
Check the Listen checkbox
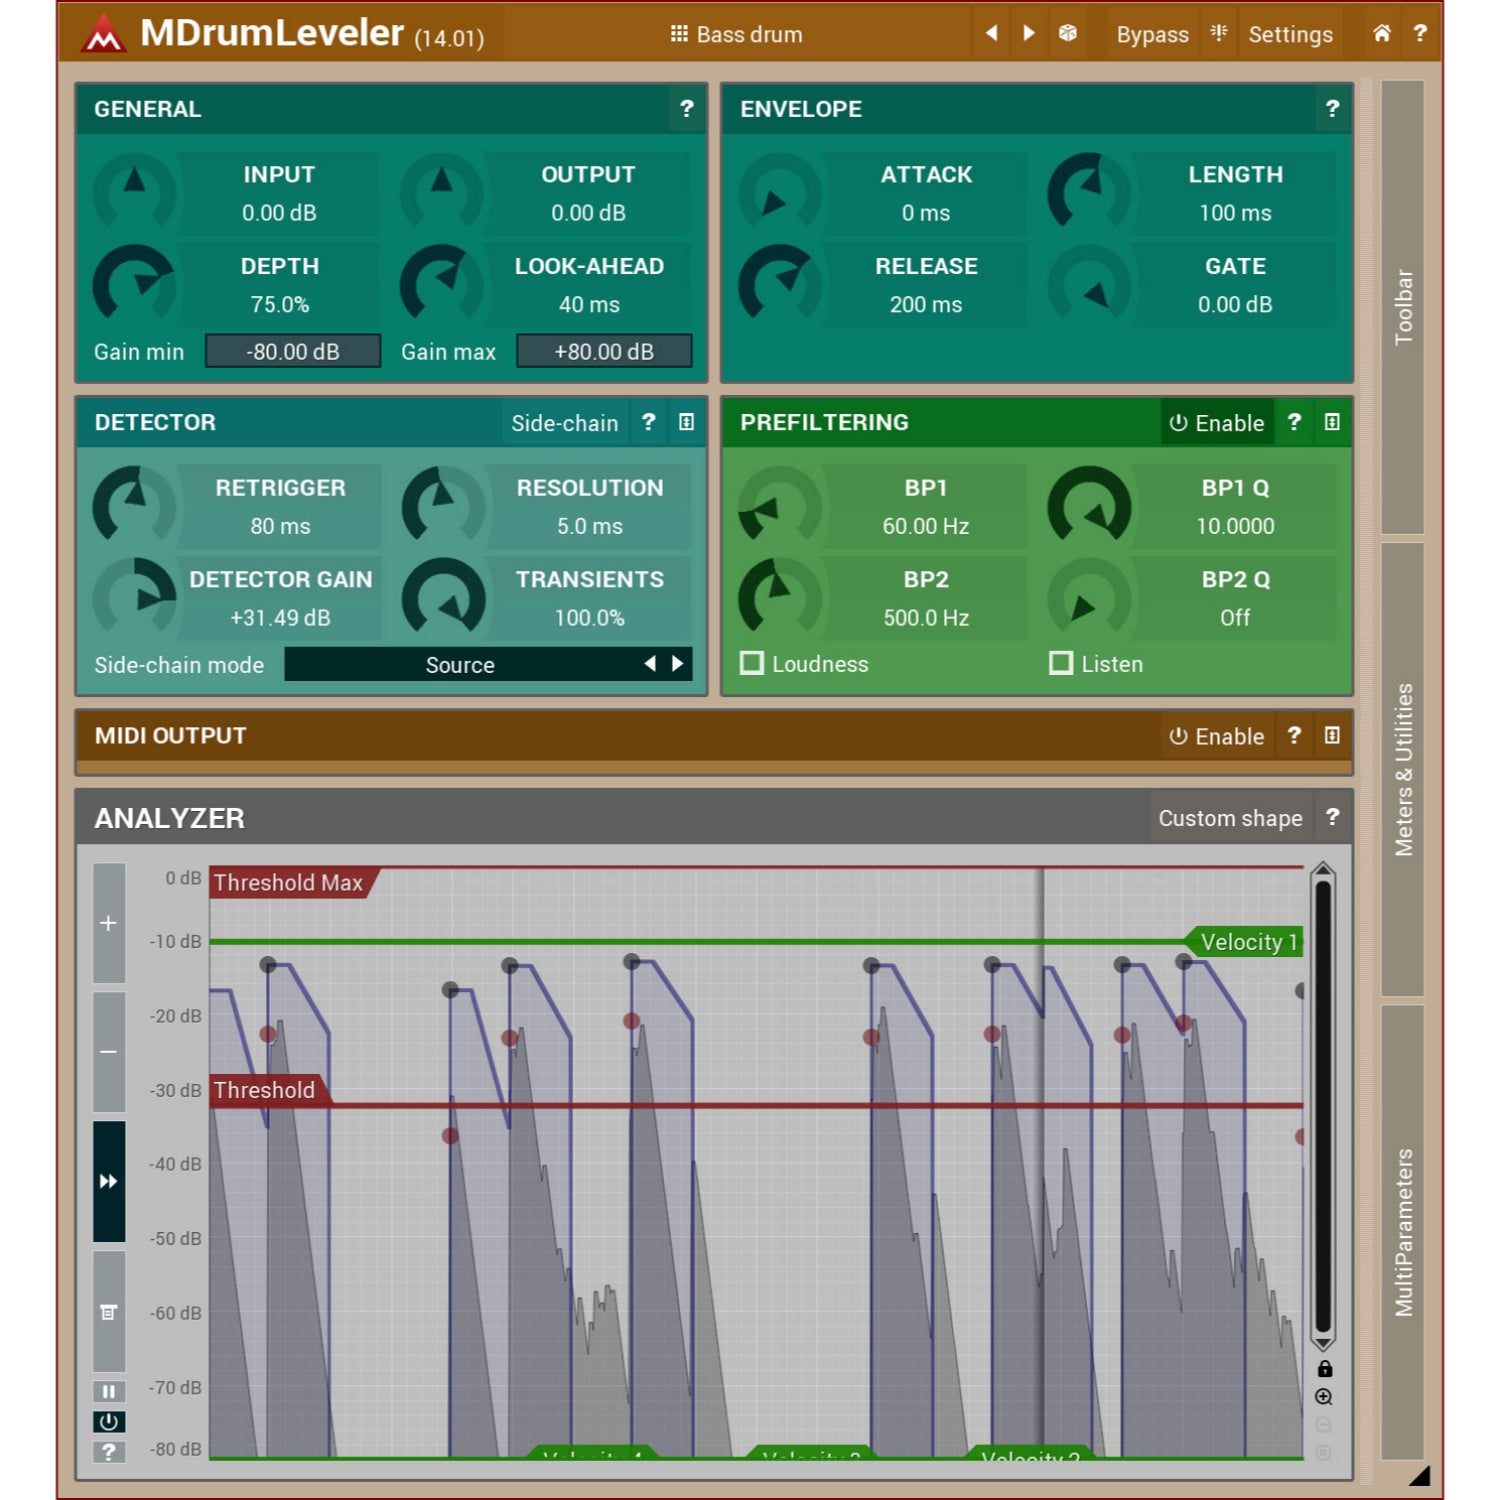point(1061,663)
